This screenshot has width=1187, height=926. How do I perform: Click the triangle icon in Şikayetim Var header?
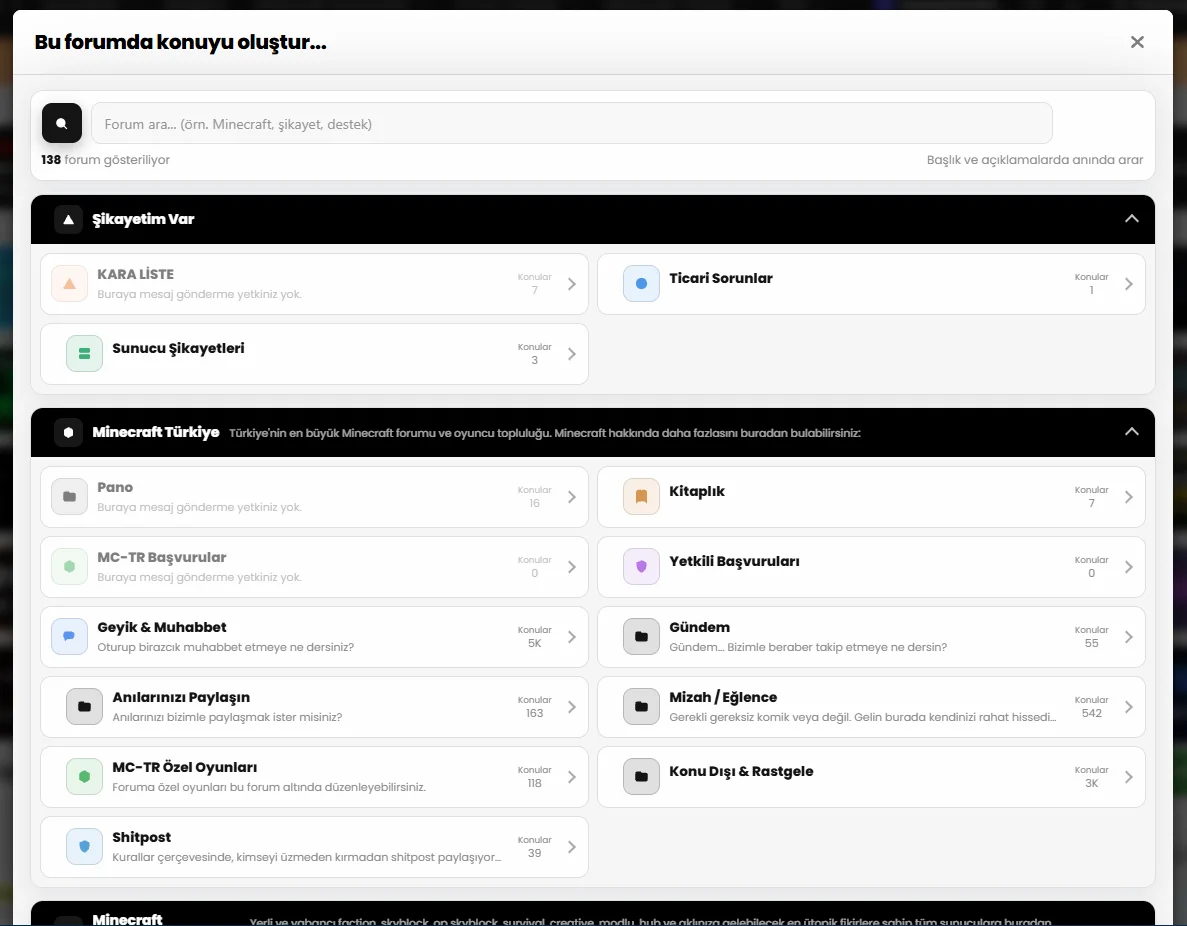click(x=69, y=220)
